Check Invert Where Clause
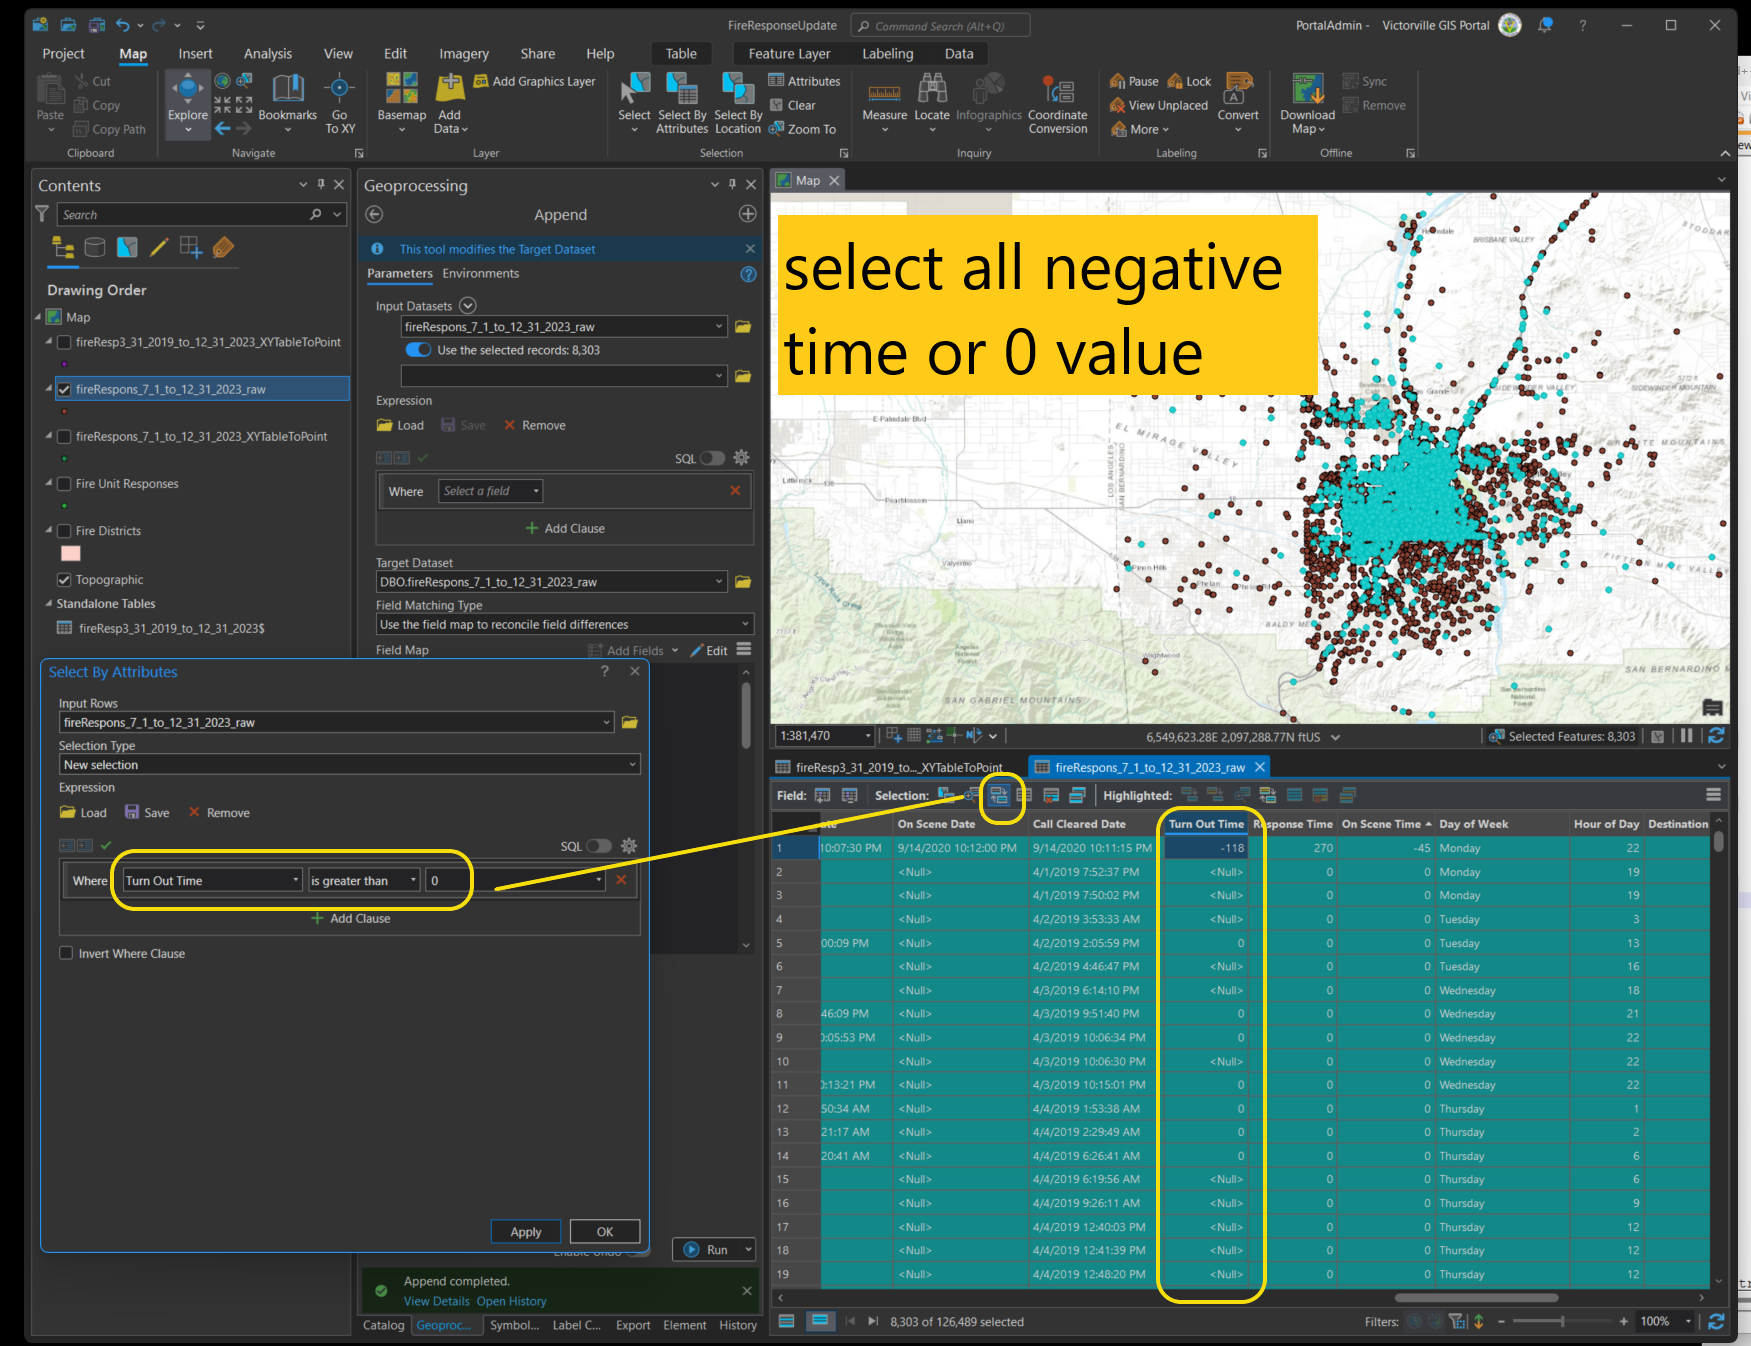Viewport: 1751px width, 1346px height. point(66,953)
